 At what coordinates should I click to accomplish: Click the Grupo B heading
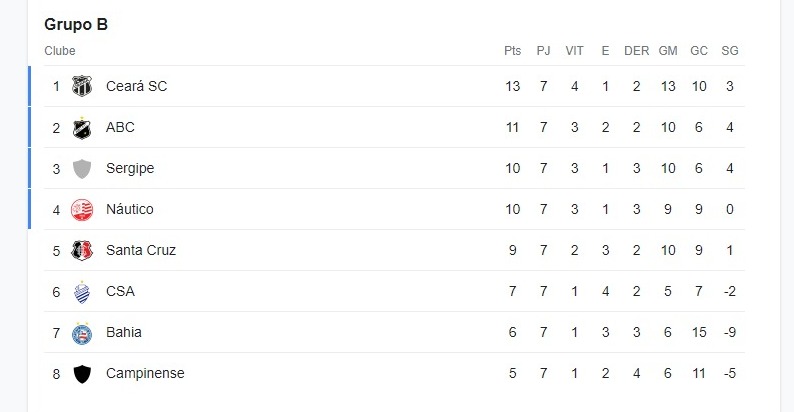point(76,24)
